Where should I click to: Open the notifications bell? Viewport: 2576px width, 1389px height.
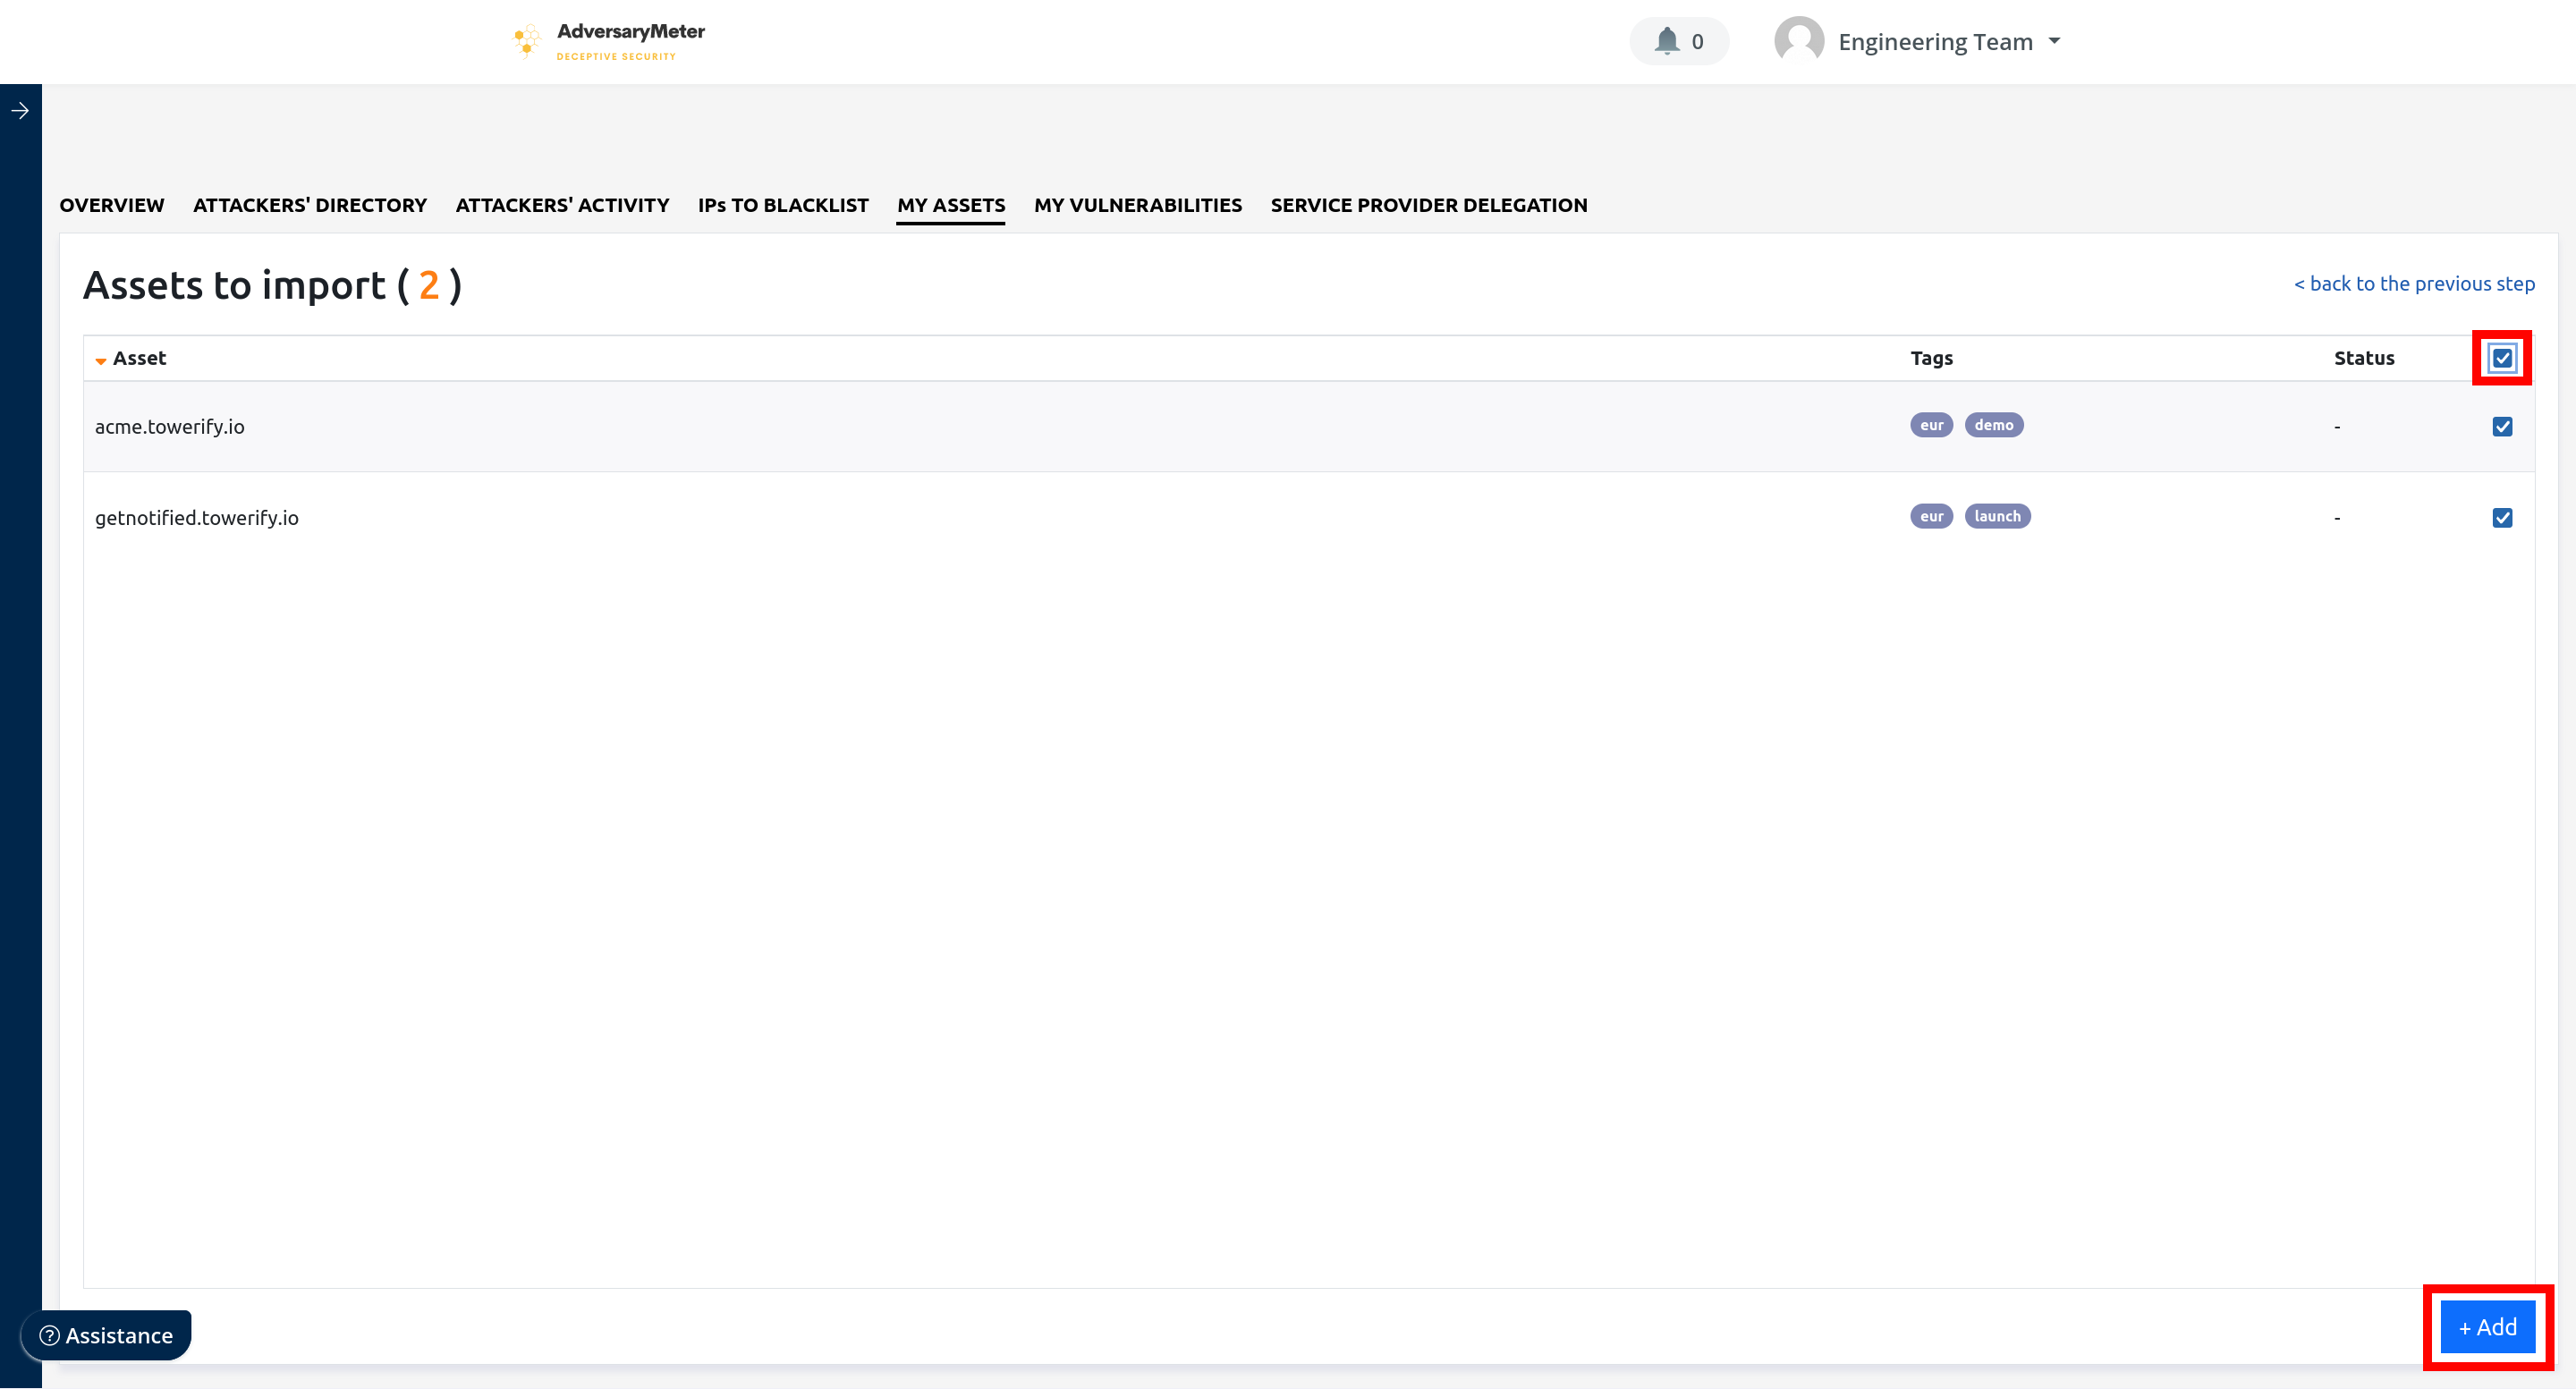point(1666,41)
